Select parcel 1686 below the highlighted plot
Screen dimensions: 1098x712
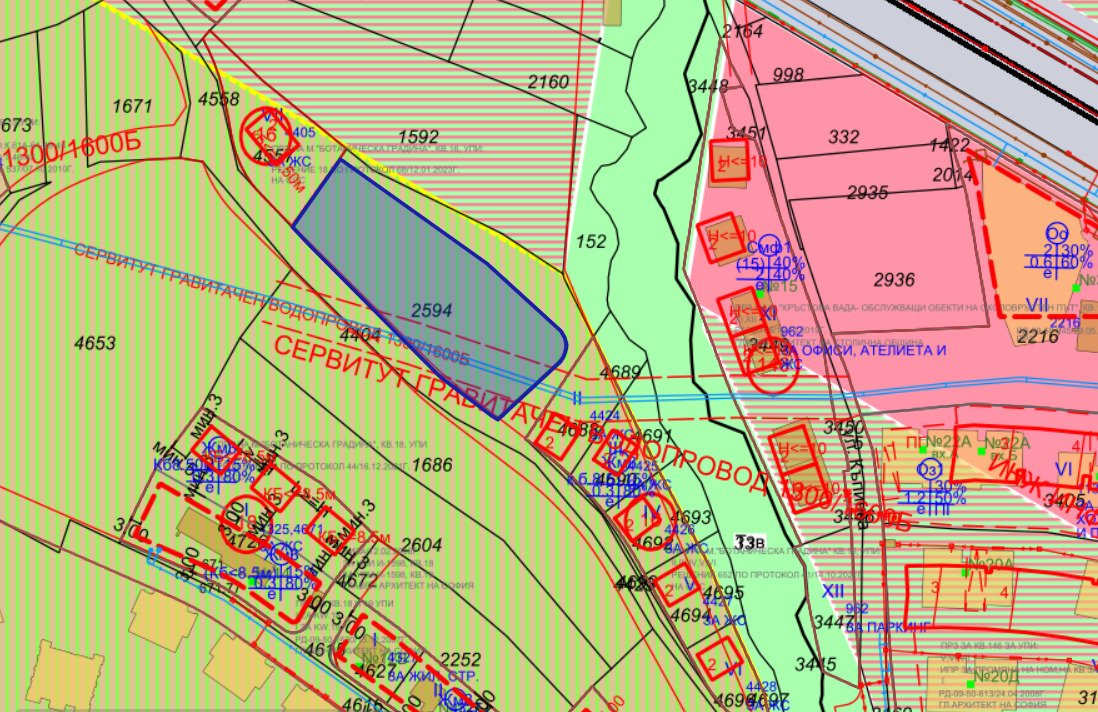433,464
